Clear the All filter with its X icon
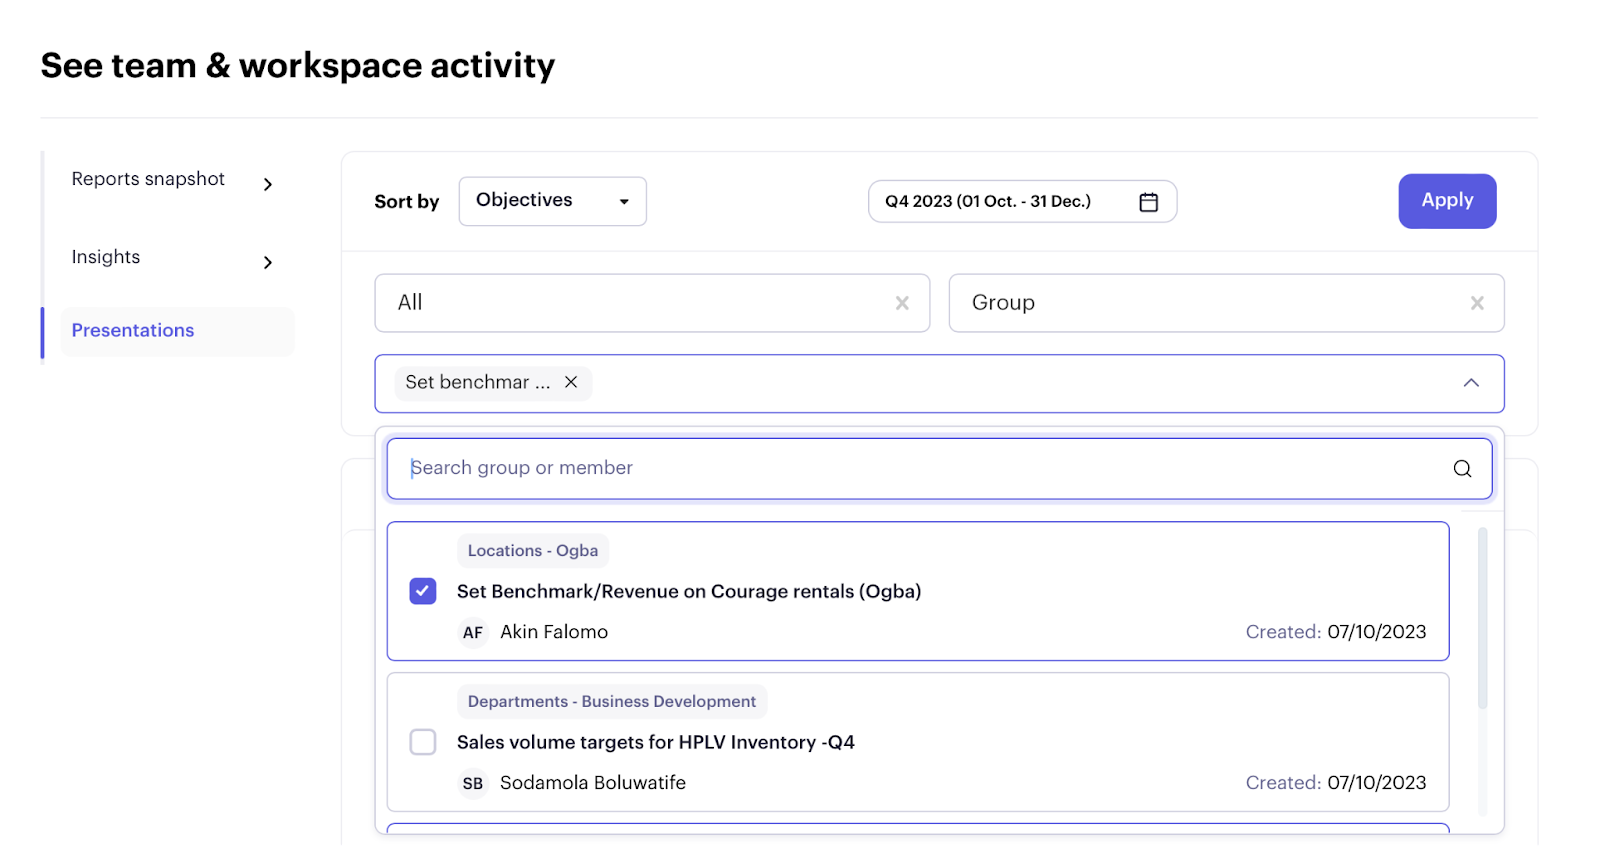The width and height of the screenshot is (1600, 846). 902,303
